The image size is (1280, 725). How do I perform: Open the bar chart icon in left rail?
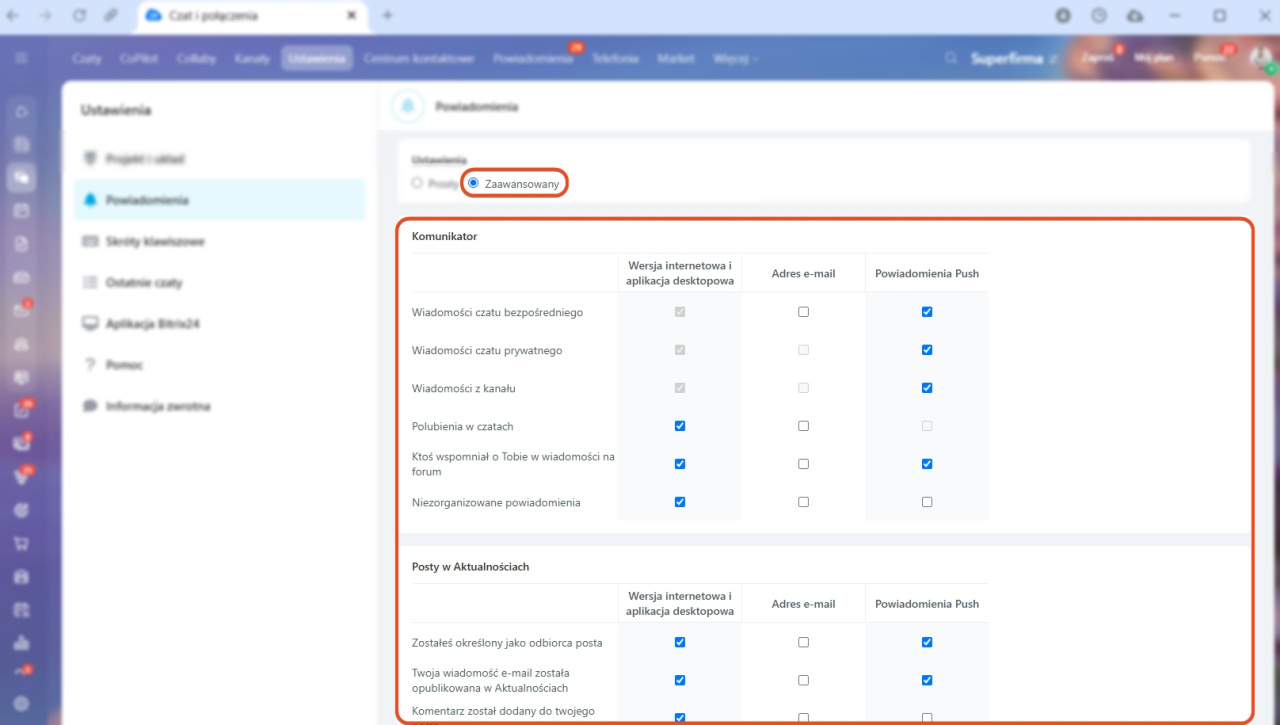(21, 642)
